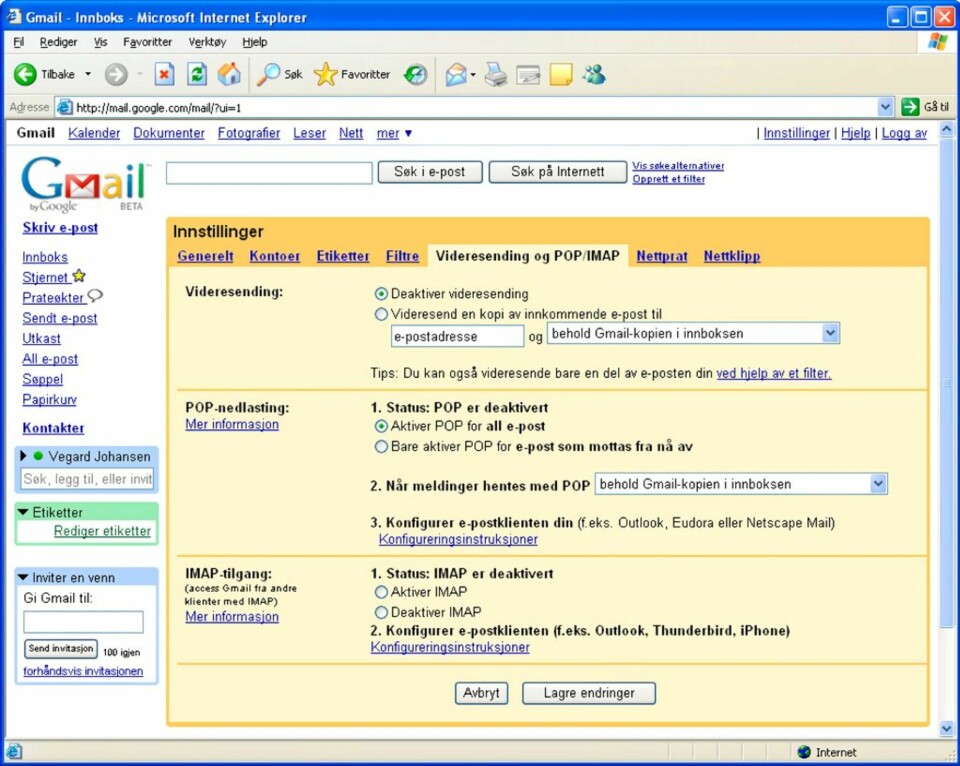960x766 pixels.
Task: Open the Tilbake history dropdown arrow
Action: click(88, 75)
